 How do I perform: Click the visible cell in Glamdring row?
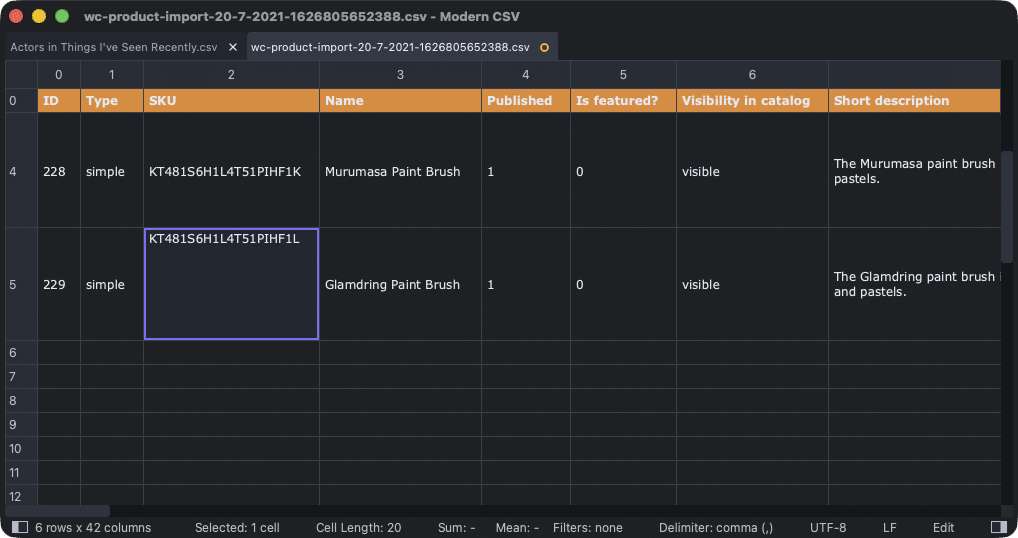752,284
